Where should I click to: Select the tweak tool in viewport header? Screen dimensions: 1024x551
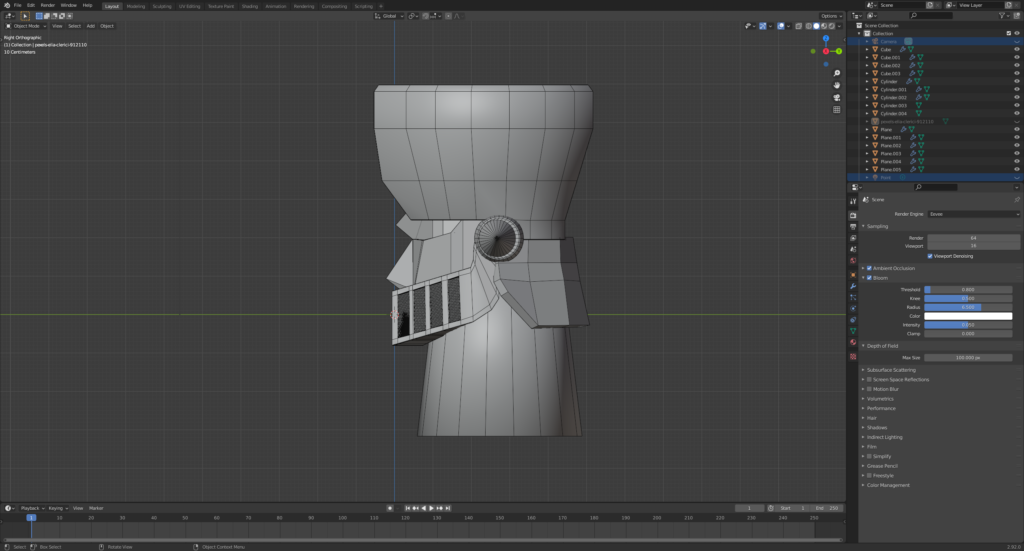pyautogui.click(x=25, y=16)
